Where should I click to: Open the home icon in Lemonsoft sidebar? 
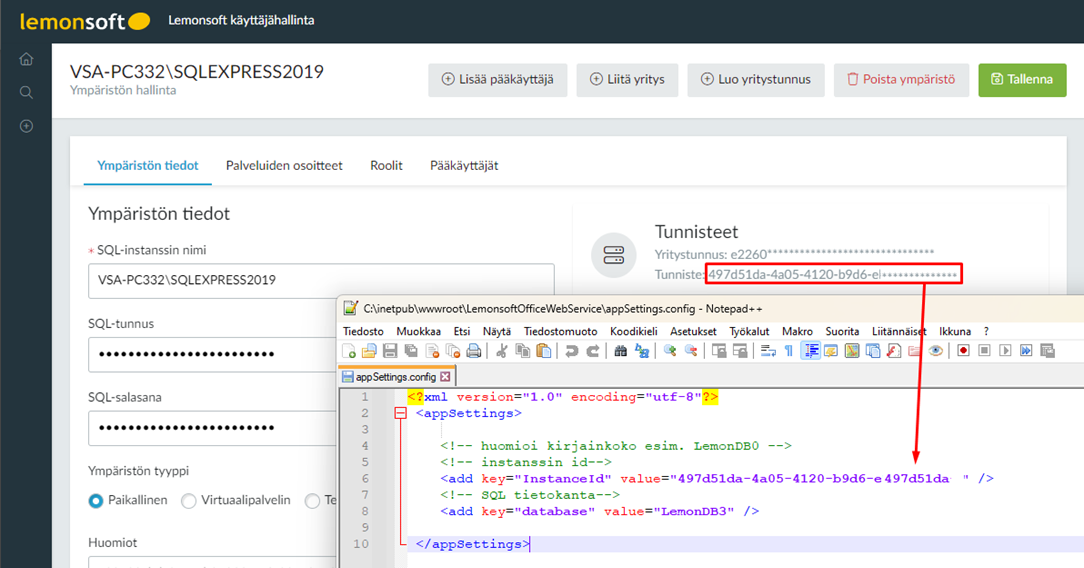(26, 59)
